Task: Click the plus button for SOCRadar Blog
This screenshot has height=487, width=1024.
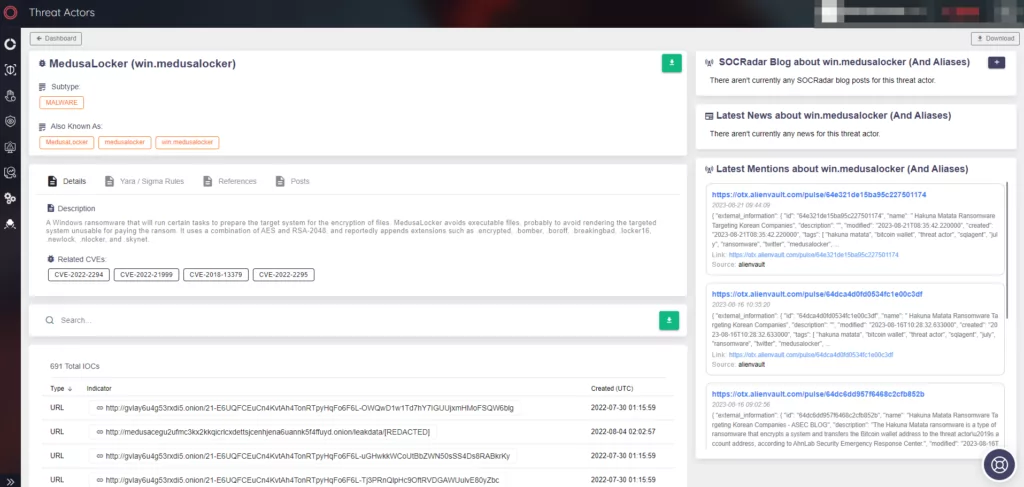Action: (x=996, y=62)
